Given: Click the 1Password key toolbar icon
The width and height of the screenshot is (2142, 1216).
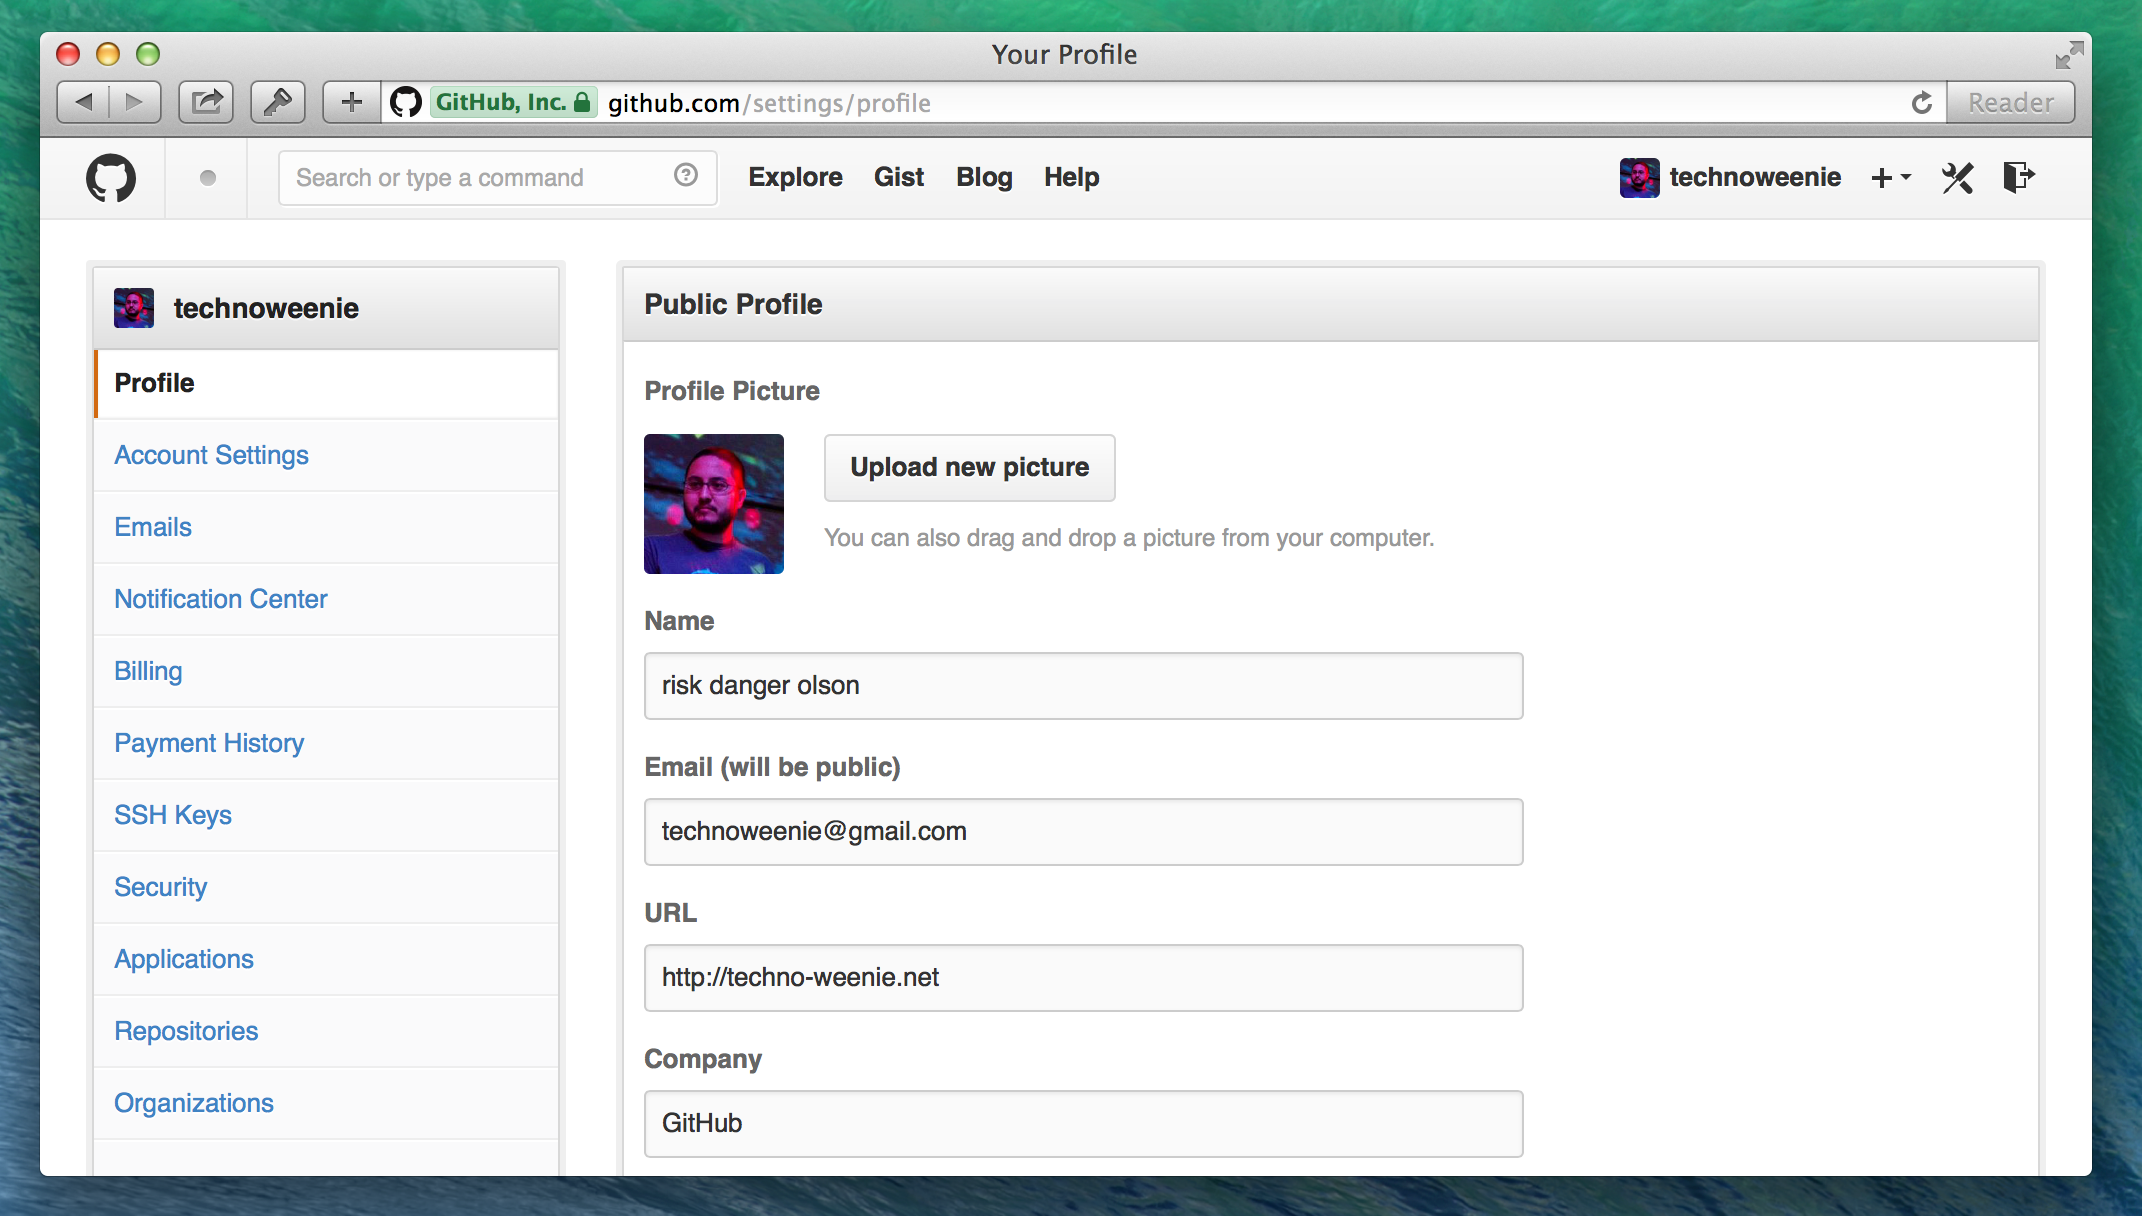Looking at the screenshot, I should [277, 102].
